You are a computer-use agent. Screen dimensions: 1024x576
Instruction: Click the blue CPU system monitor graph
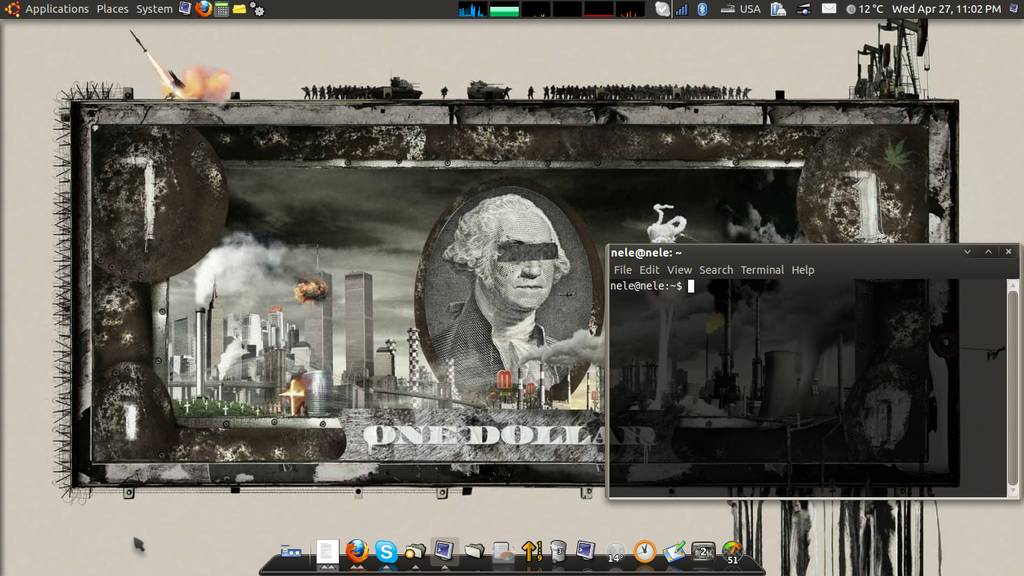(472, 9)
